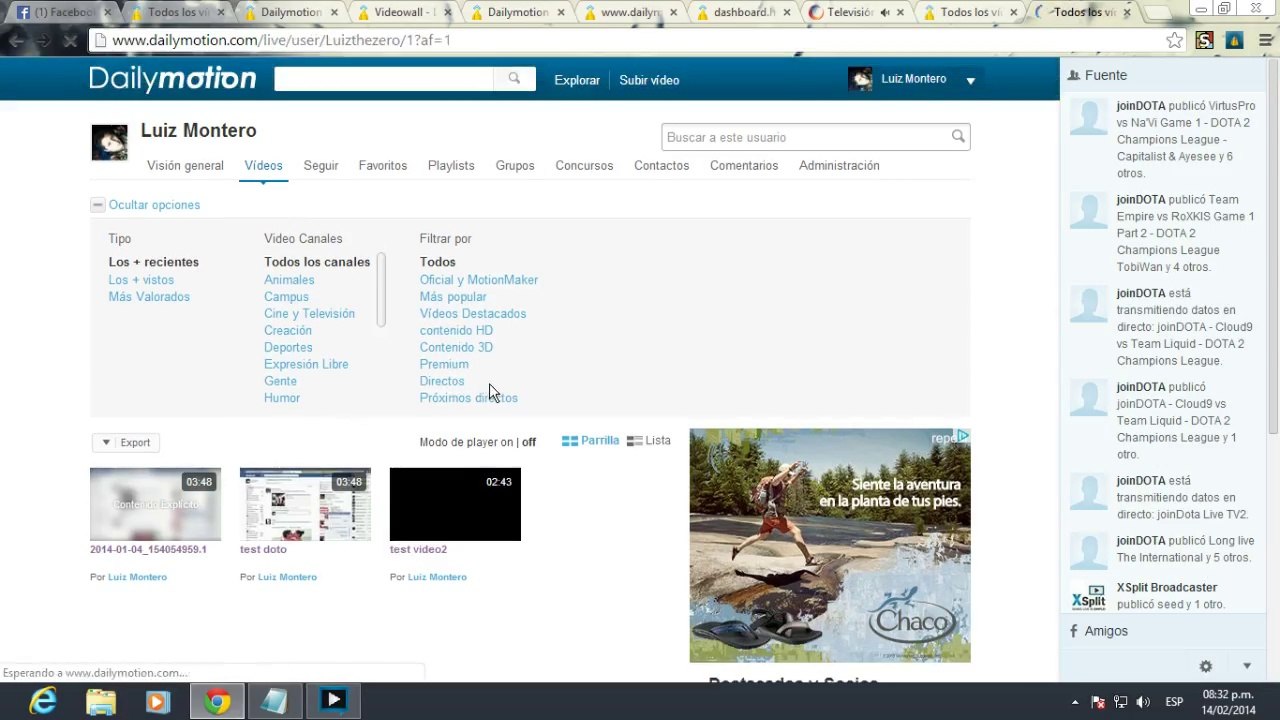
Task: Mute audio on Televisión tab
Action: (884, 12)
